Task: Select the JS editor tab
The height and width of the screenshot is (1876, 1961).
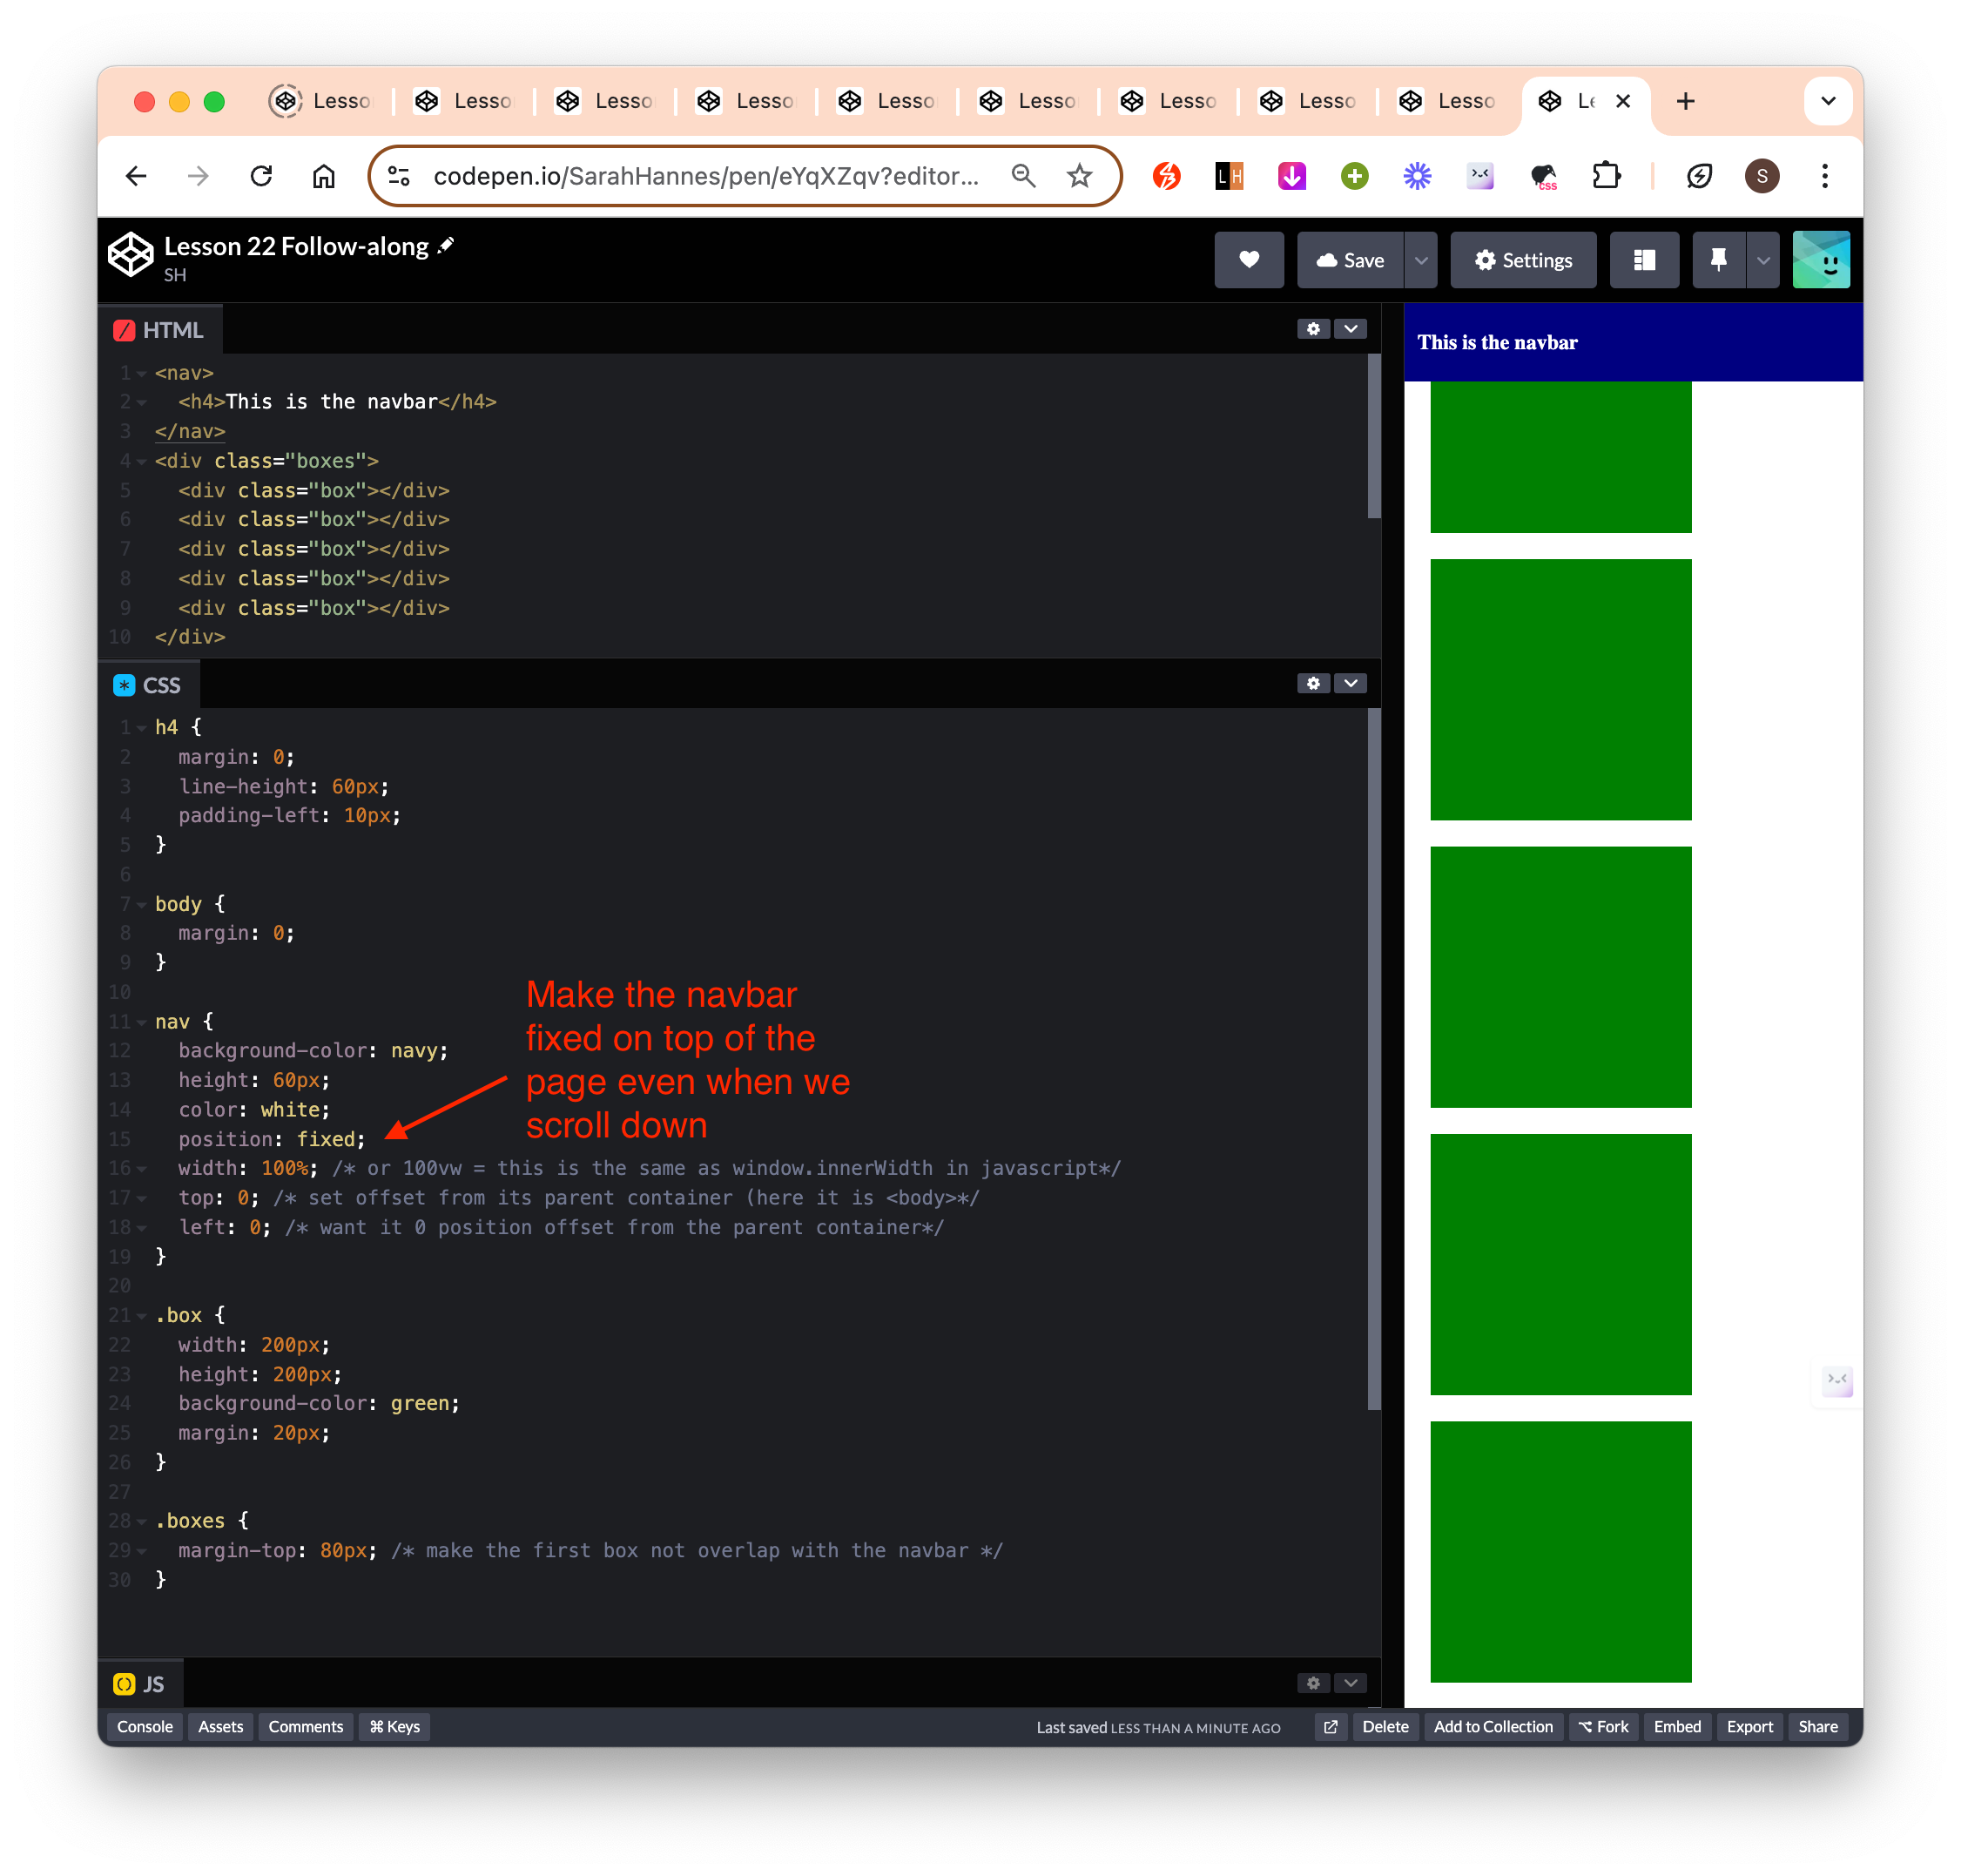Action: point(140,1684)
